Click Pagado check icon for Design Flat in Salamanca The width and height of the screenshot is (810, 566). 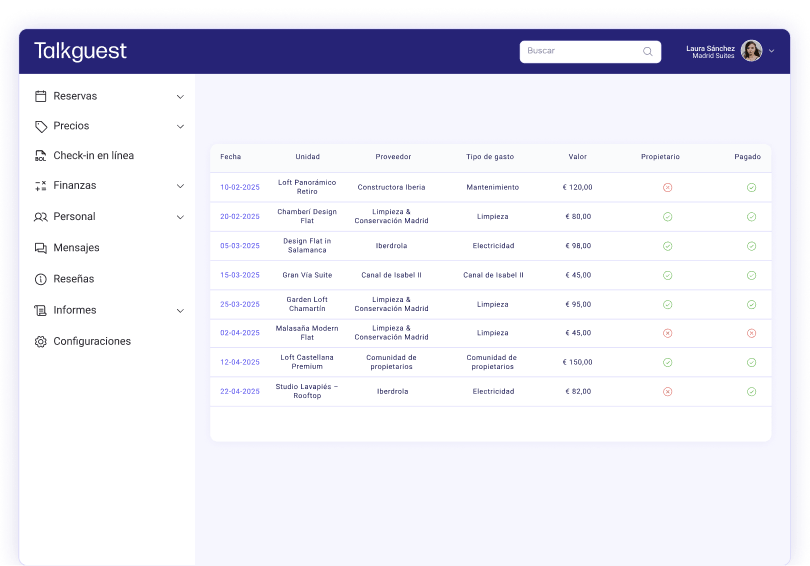[751, 246]
